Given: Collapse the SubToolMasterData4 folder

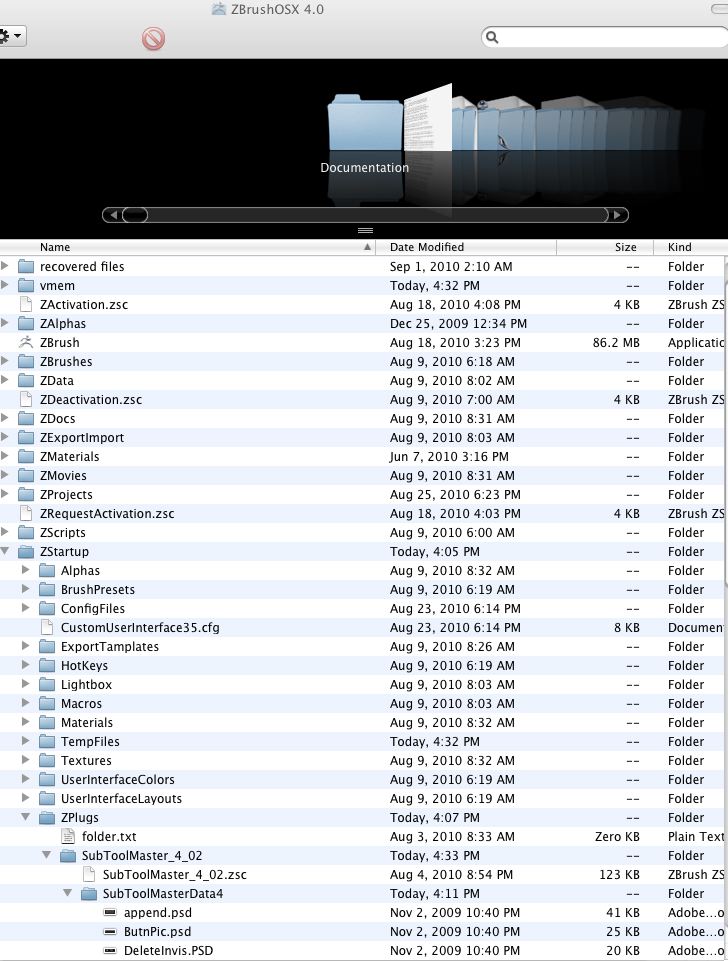Looking at the screenshot, I should point(67,893).
